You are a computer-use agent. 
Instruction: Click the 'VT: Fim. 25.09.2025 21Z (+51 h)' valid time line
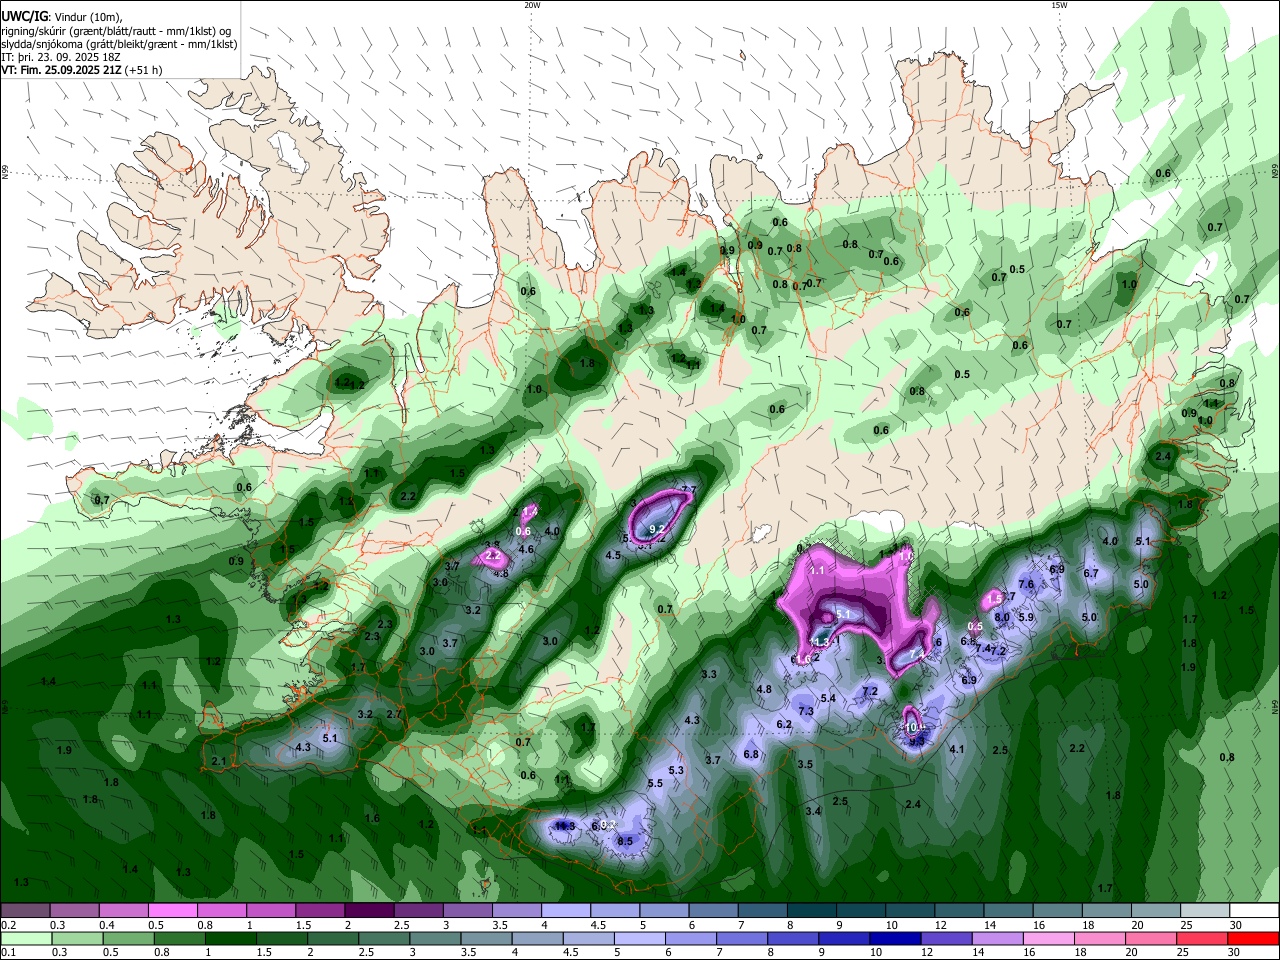click(81, 70)
